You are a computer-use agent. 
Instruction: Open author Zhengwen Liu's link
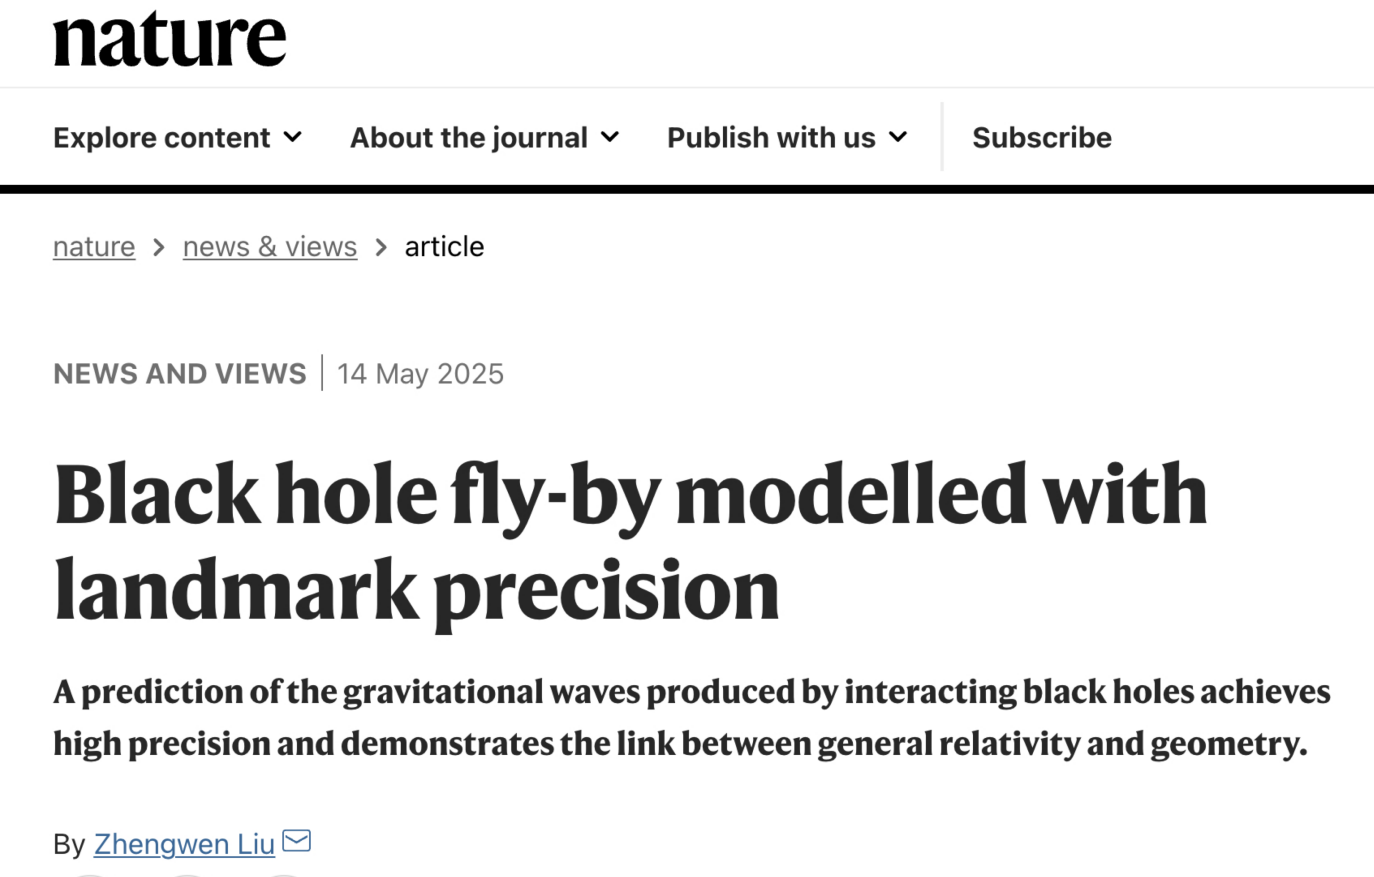184,844
